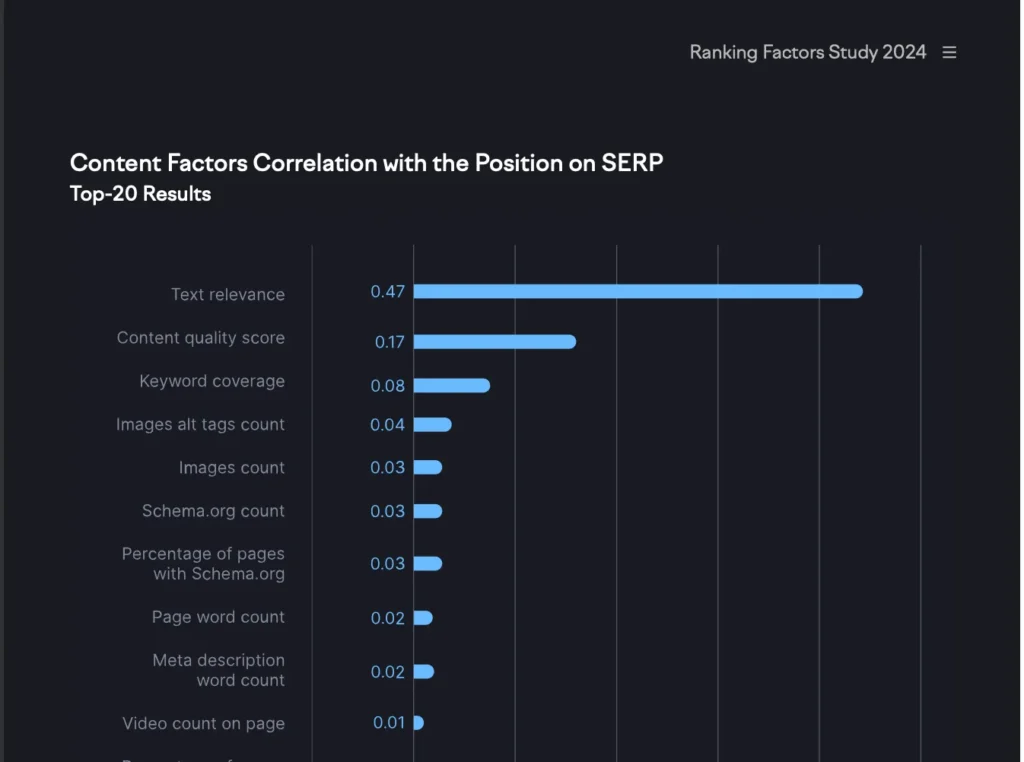Click the Text relevance axis label

point(227,294)
